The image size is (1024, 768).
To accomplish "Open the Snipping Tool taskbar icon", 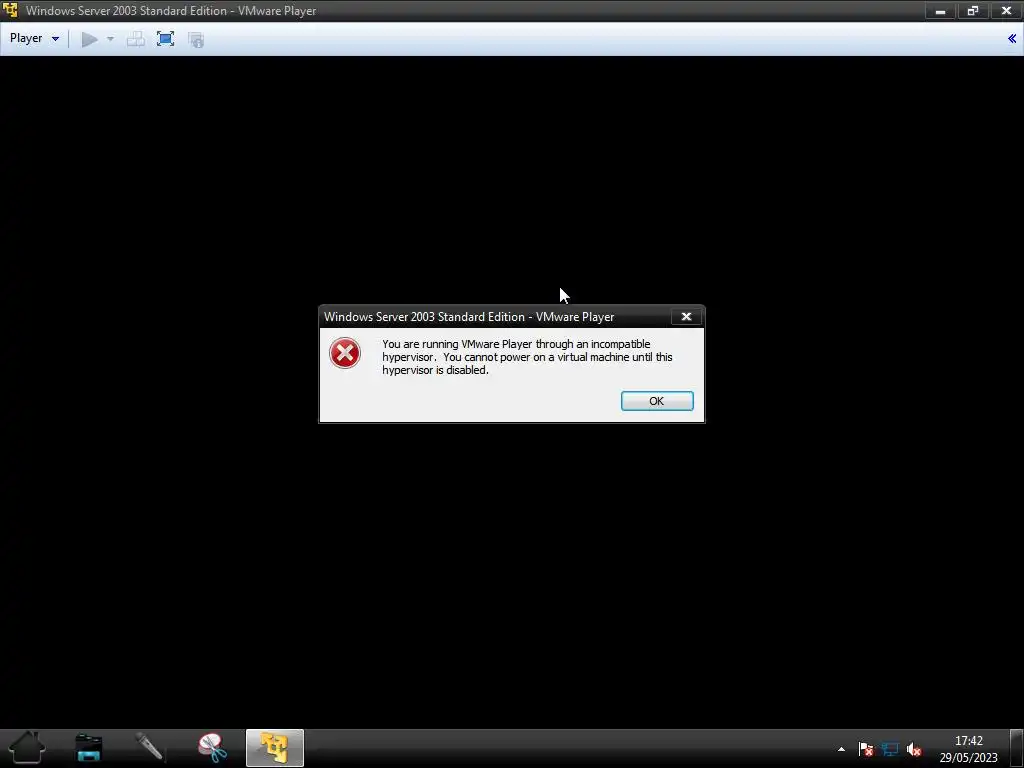I will tap(212, 748).
